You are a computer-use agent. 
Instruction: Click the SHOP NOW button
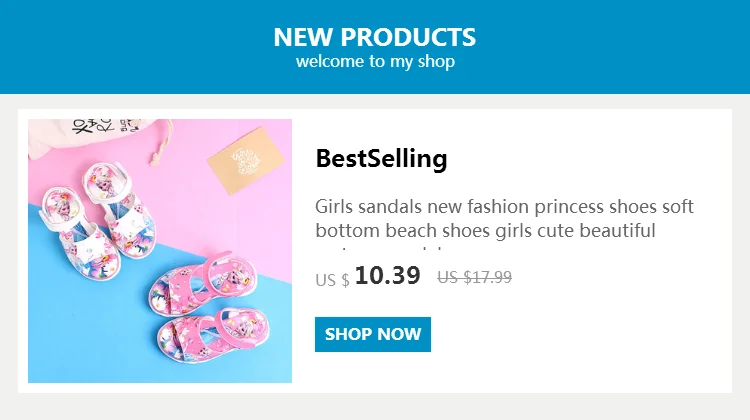tap(373, 334)
